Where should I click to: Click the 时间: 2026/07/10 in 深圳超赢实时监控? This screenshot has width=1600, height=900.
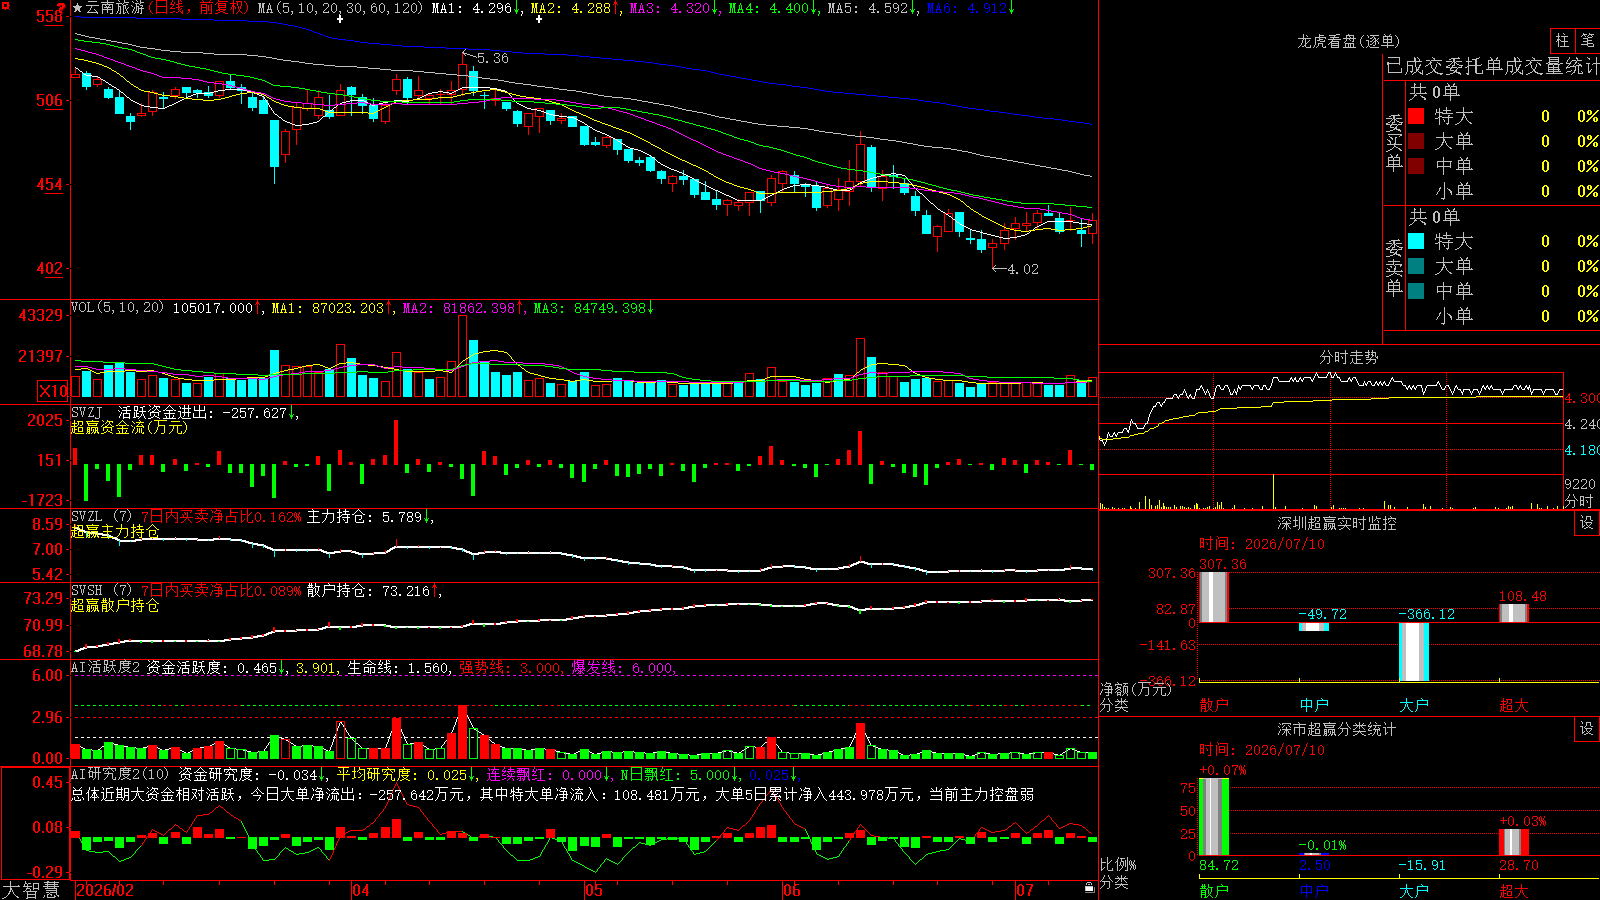tap(1262, 544)
